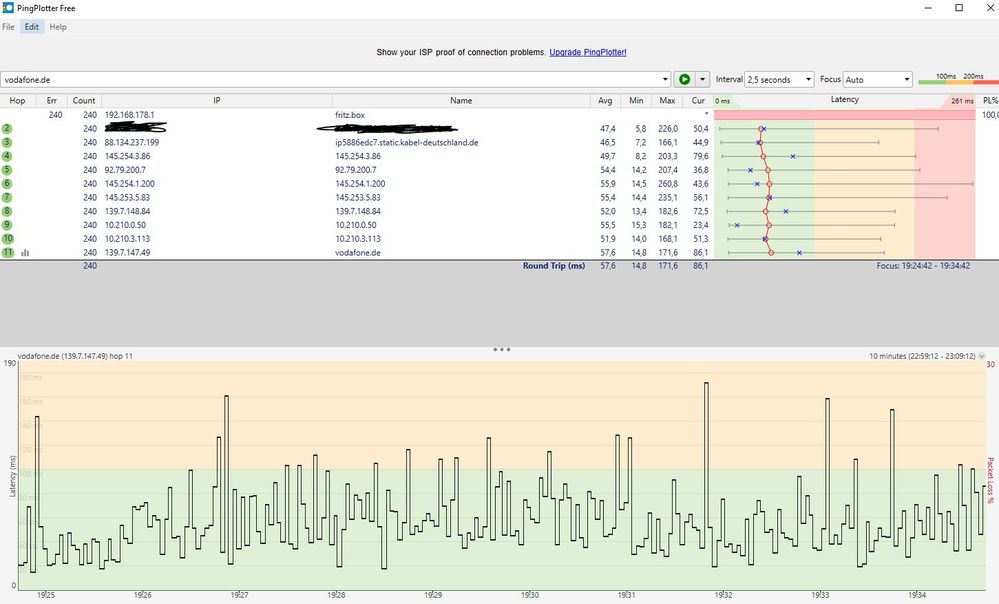The height and width of the screenshot is (604, 999).
Task: Click the 260,8 max value in hop 6 row
Action: [x=668, y=183]
